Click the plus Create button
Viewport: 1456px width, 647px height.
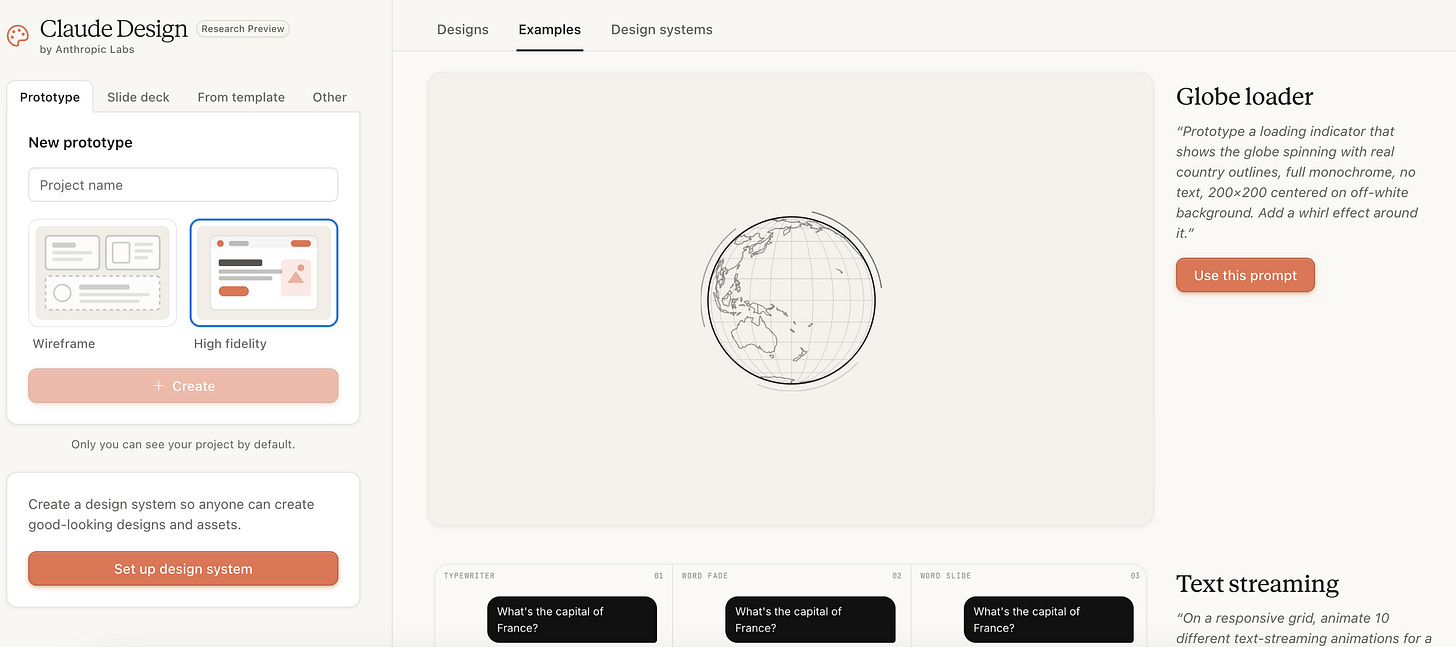coord(183,386)
